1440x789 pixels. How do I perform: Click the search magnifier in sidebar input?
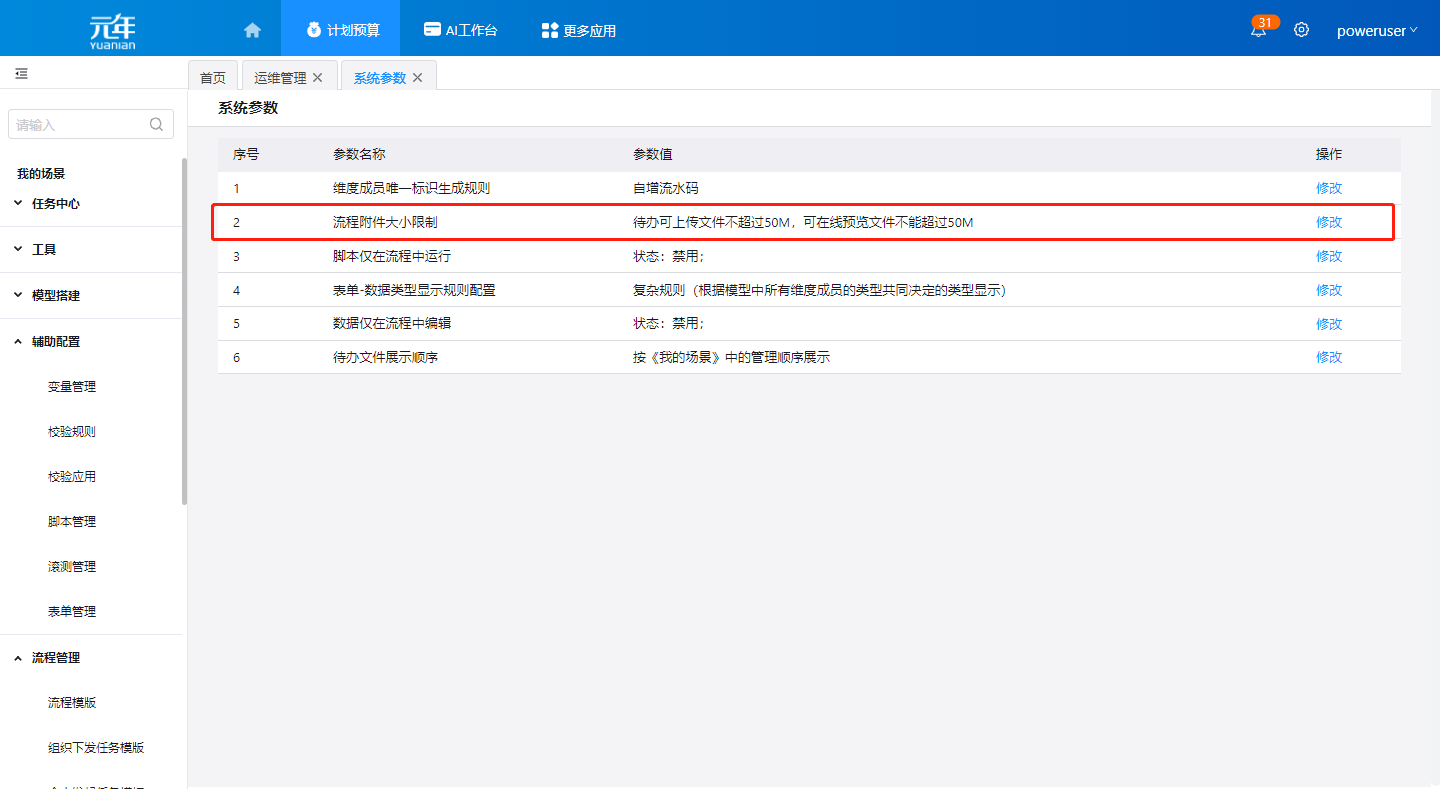click(x=156, y=125)
